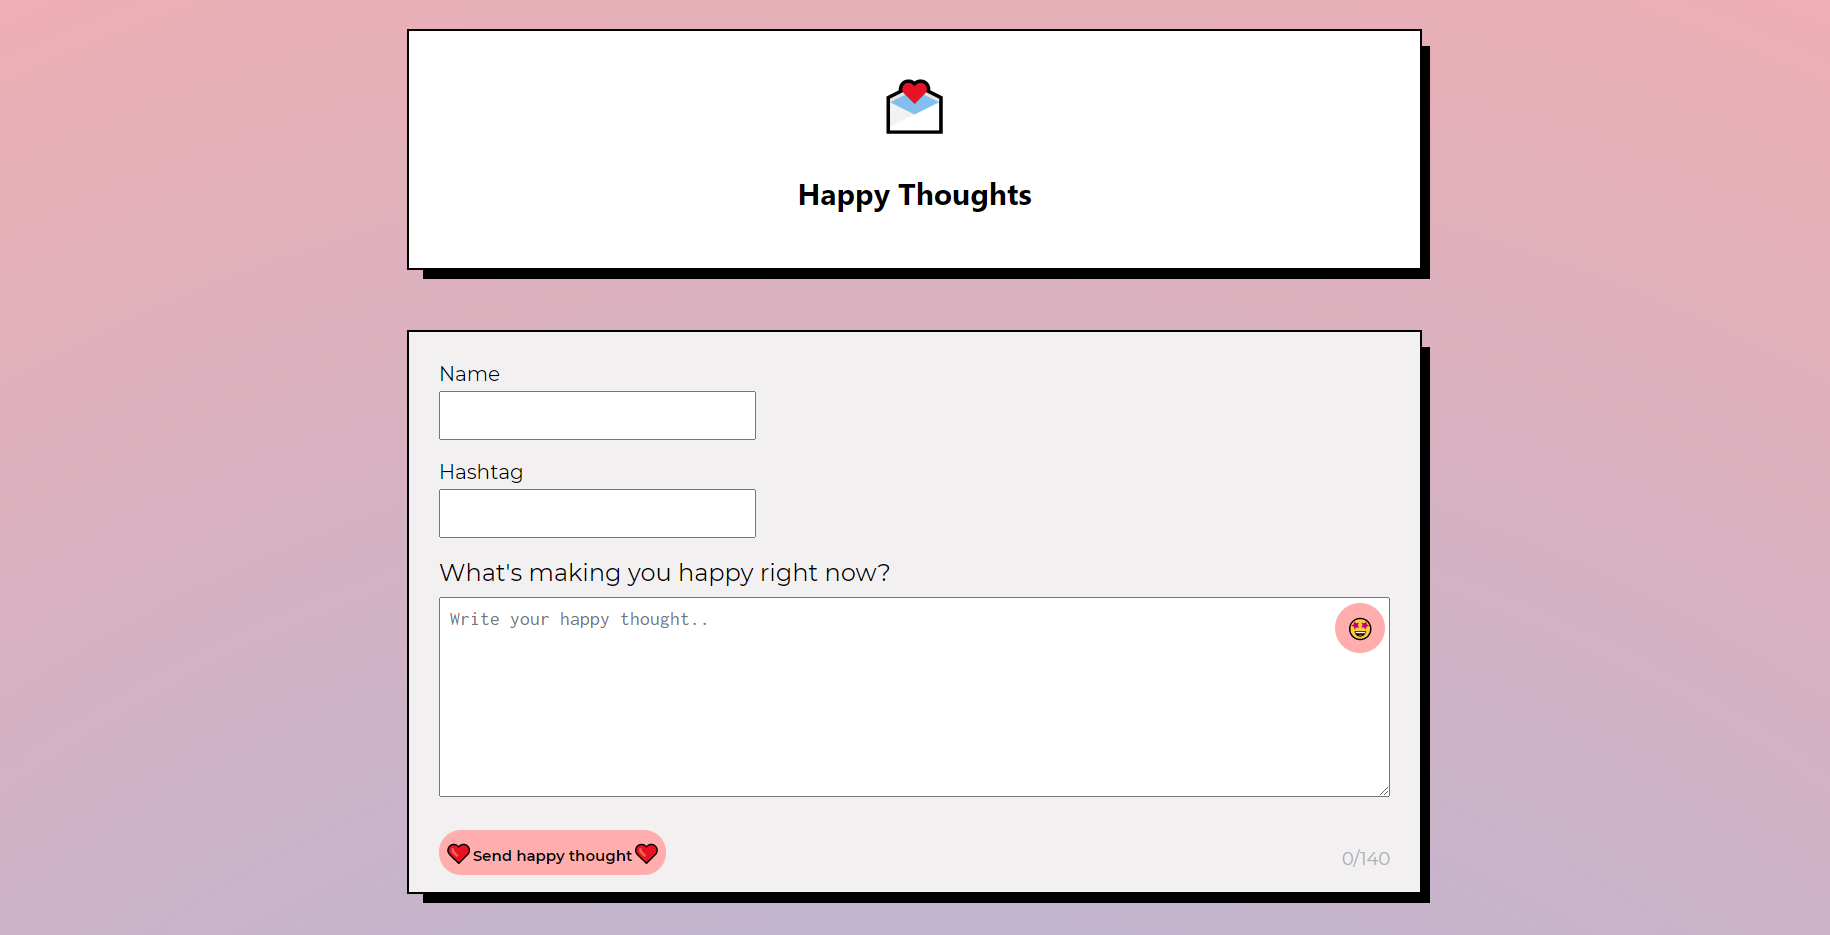Click the Name label
The image size is (1830, 935).
click(x=469, y=373)
